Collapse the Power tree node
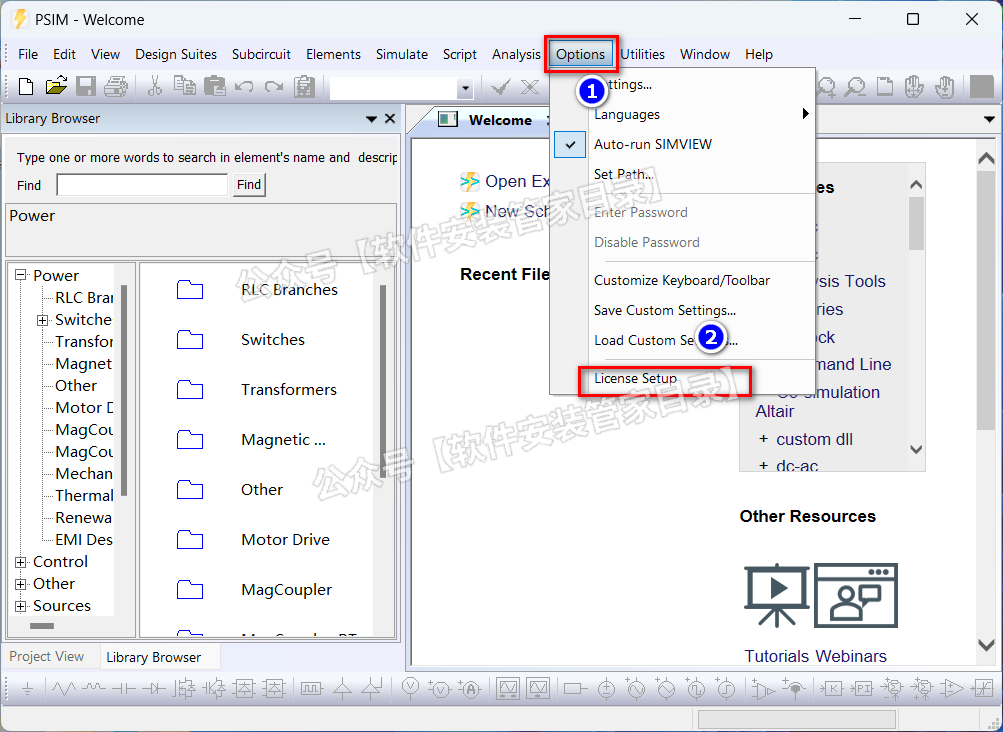Viewport: 1003px width, 732px height. (x=21, y=274)
